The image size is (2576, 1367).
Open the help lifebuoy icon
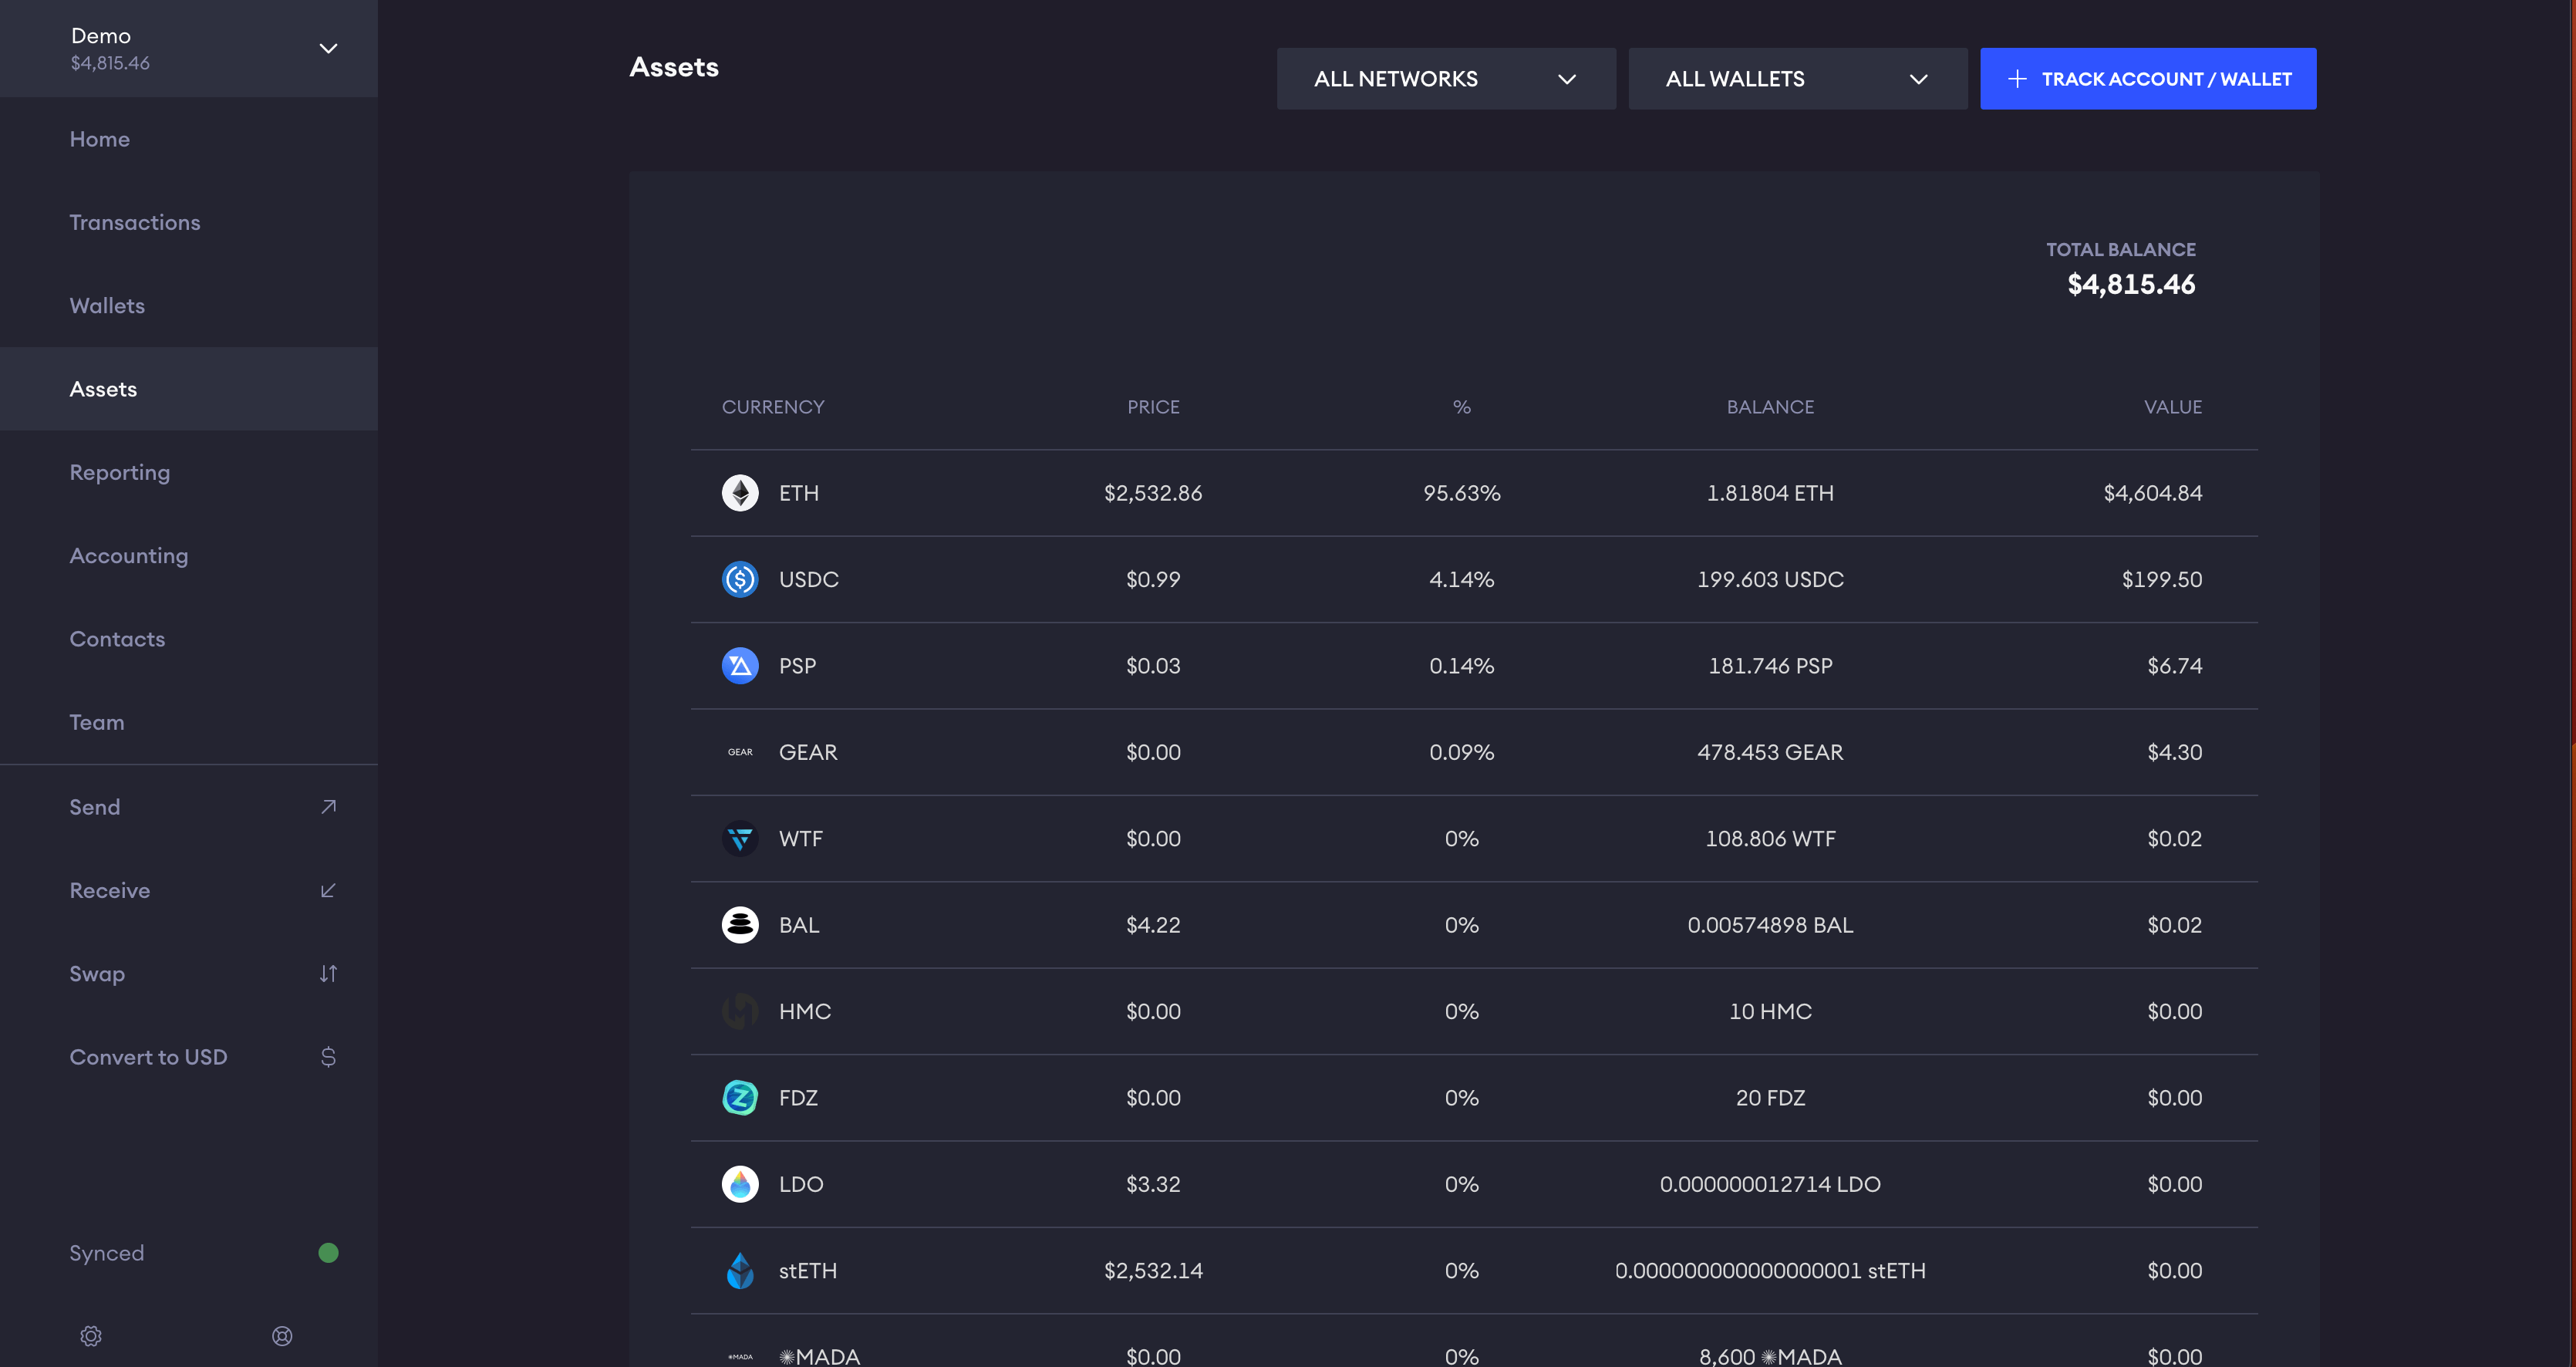(x=282, y=1336)
